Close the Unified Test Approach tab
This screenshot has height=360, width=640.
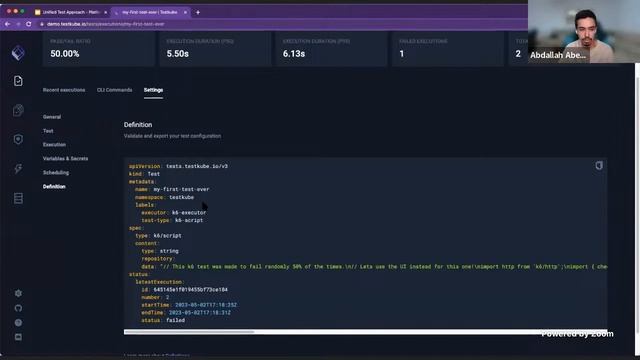[x=106, y=12]
